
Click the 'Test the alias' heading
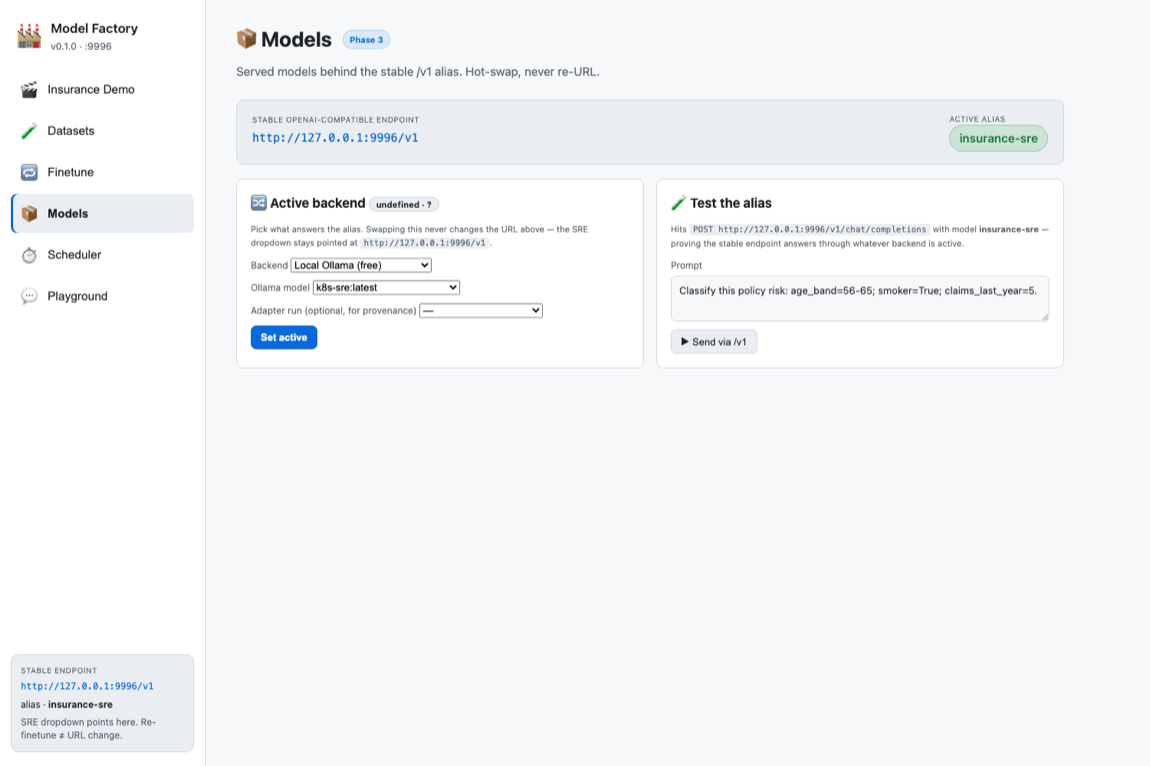tap(730, 203)
